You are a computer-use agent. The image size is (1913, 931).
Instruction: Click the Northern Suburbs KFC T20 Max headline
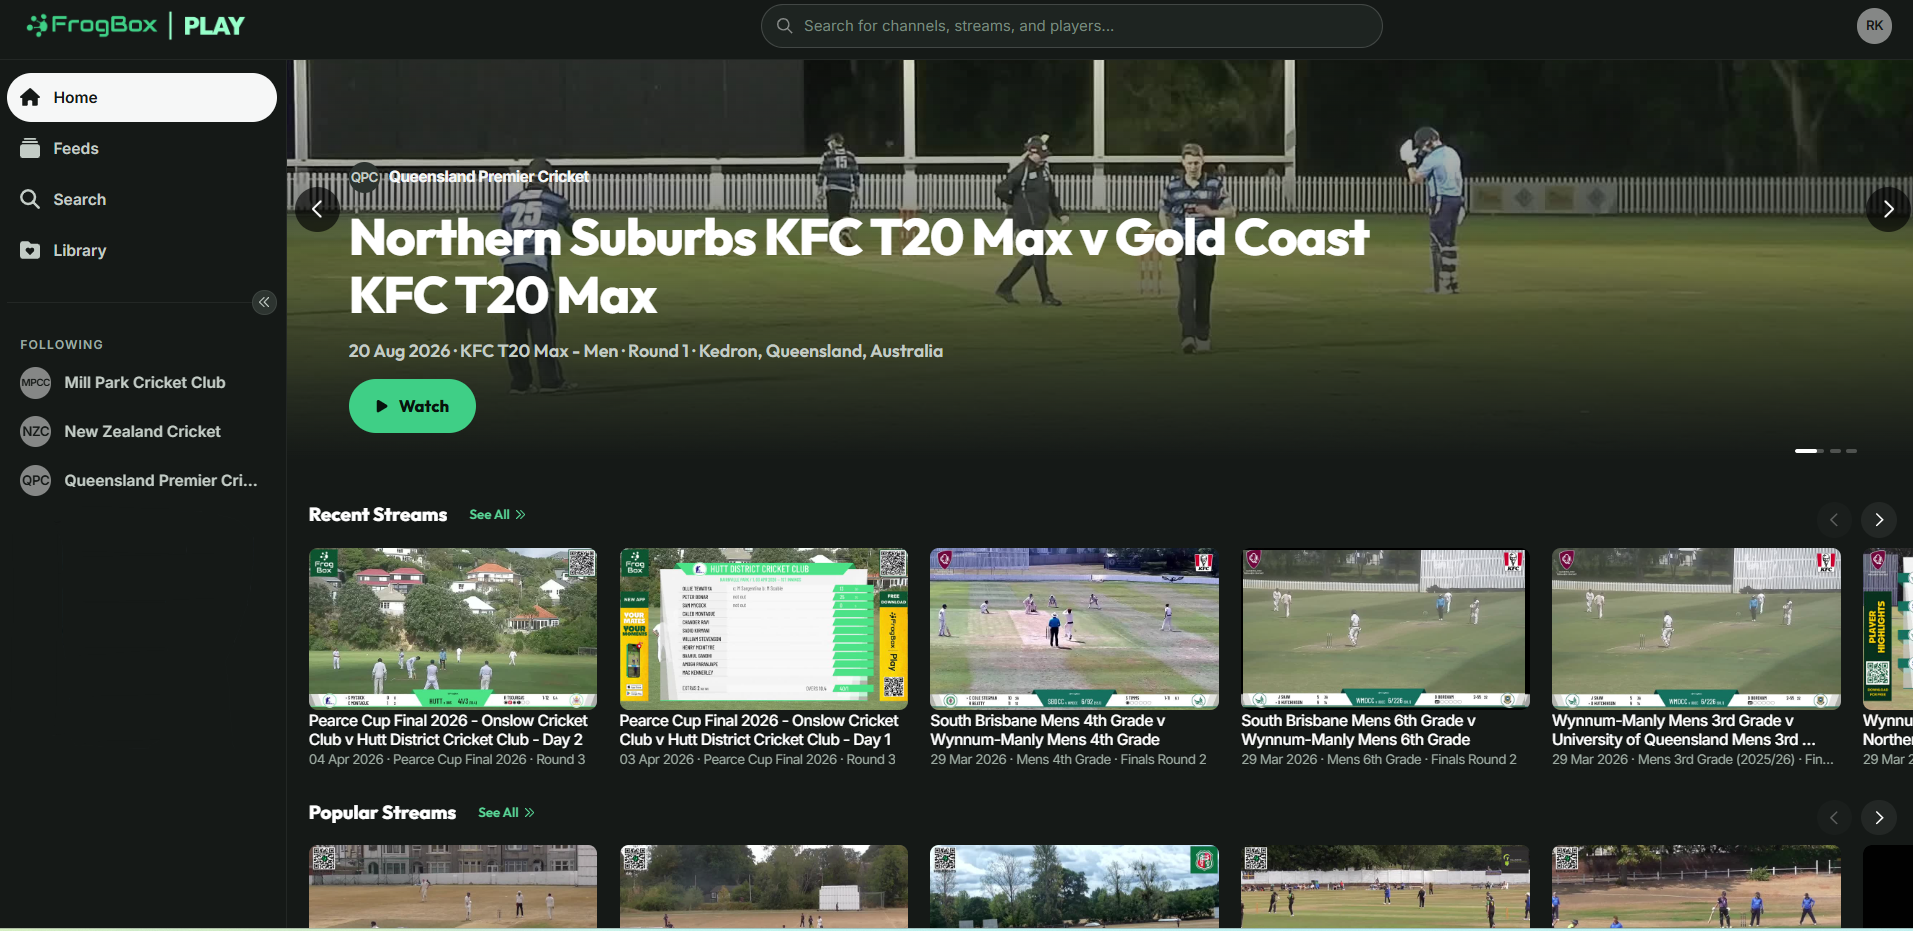[859, 266]
